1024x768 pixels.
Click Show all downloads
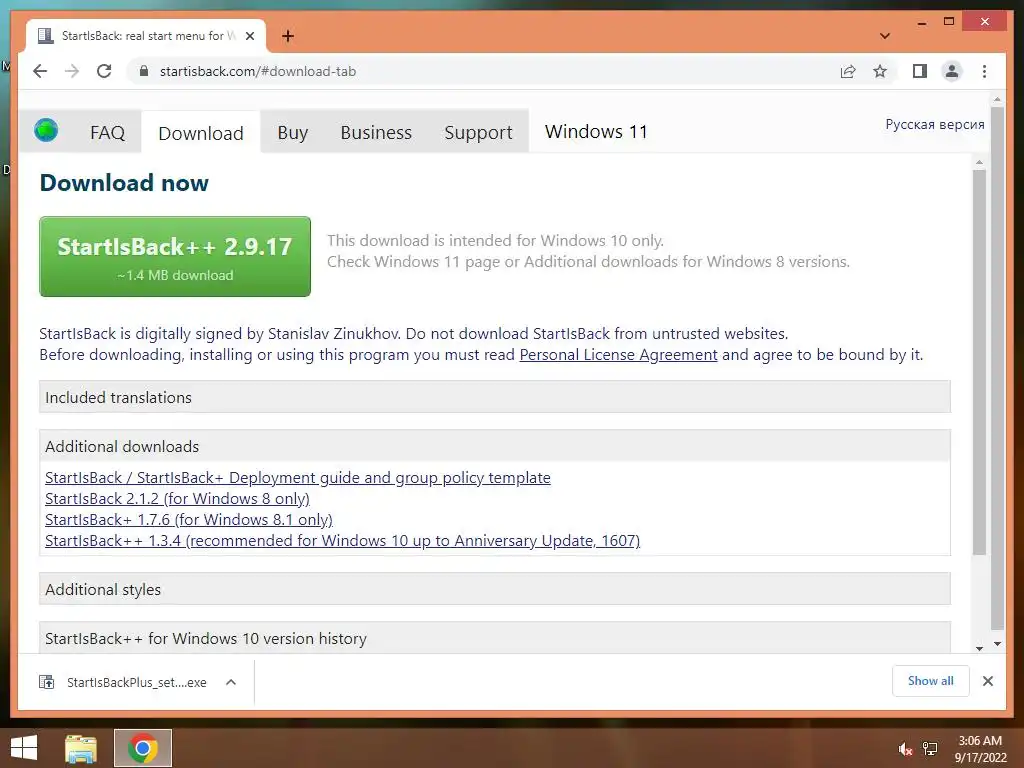click(931, 681)
